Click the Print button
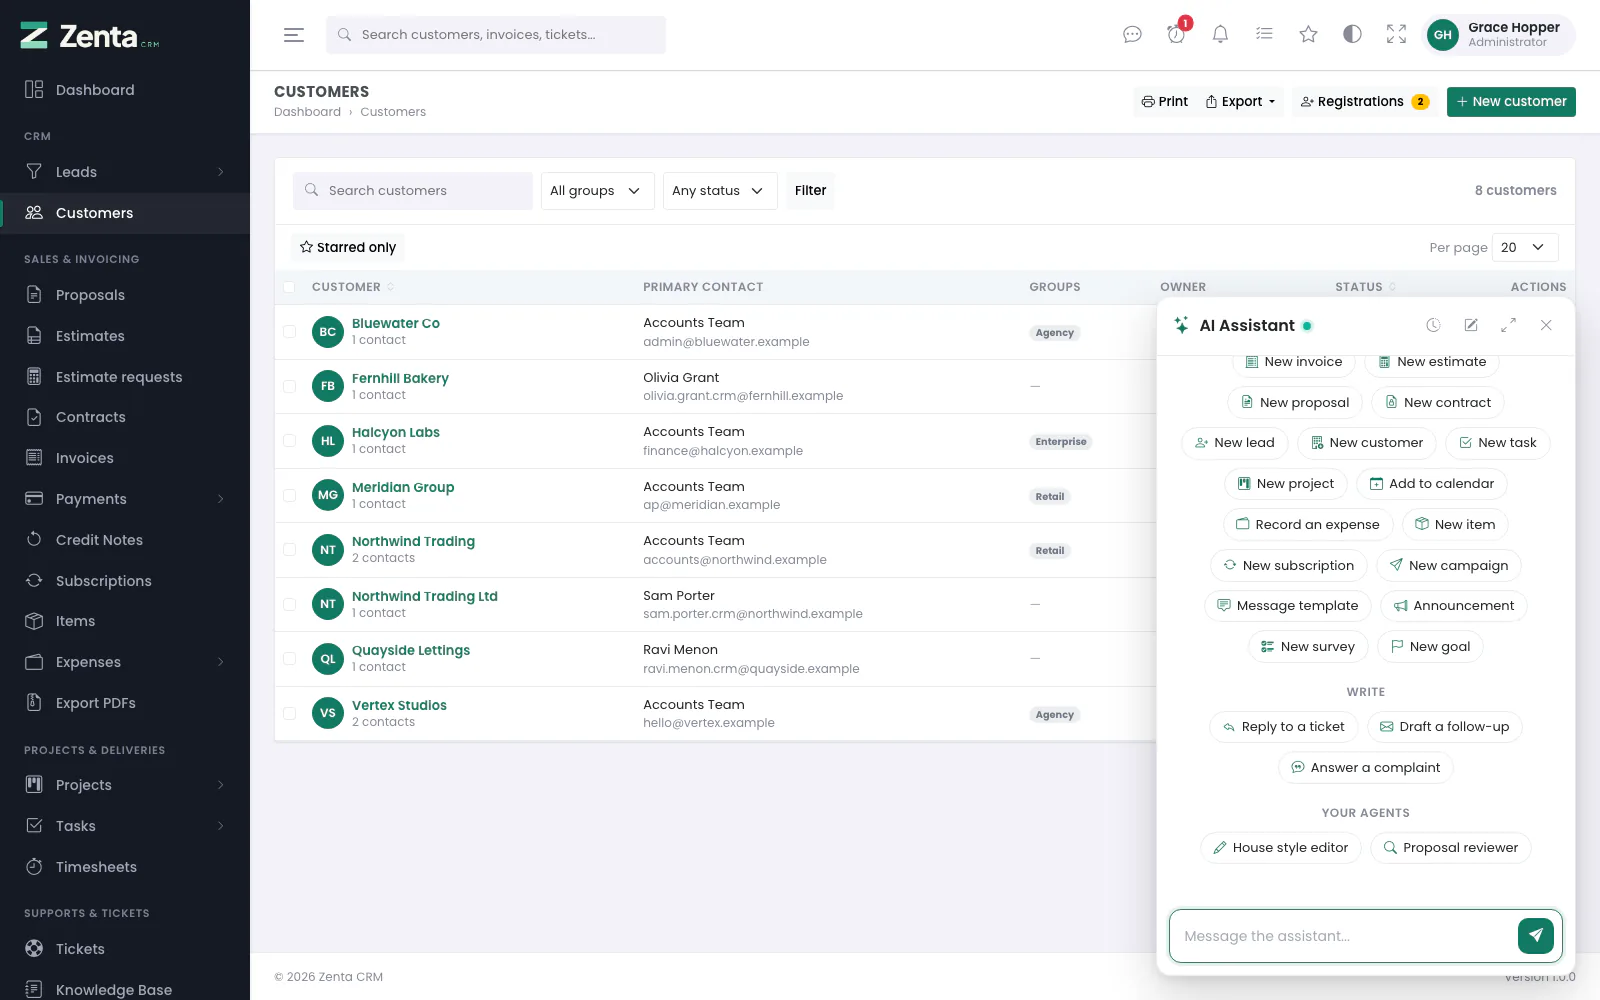Screen dimensions: 1600x1000 click(1165, 102)
